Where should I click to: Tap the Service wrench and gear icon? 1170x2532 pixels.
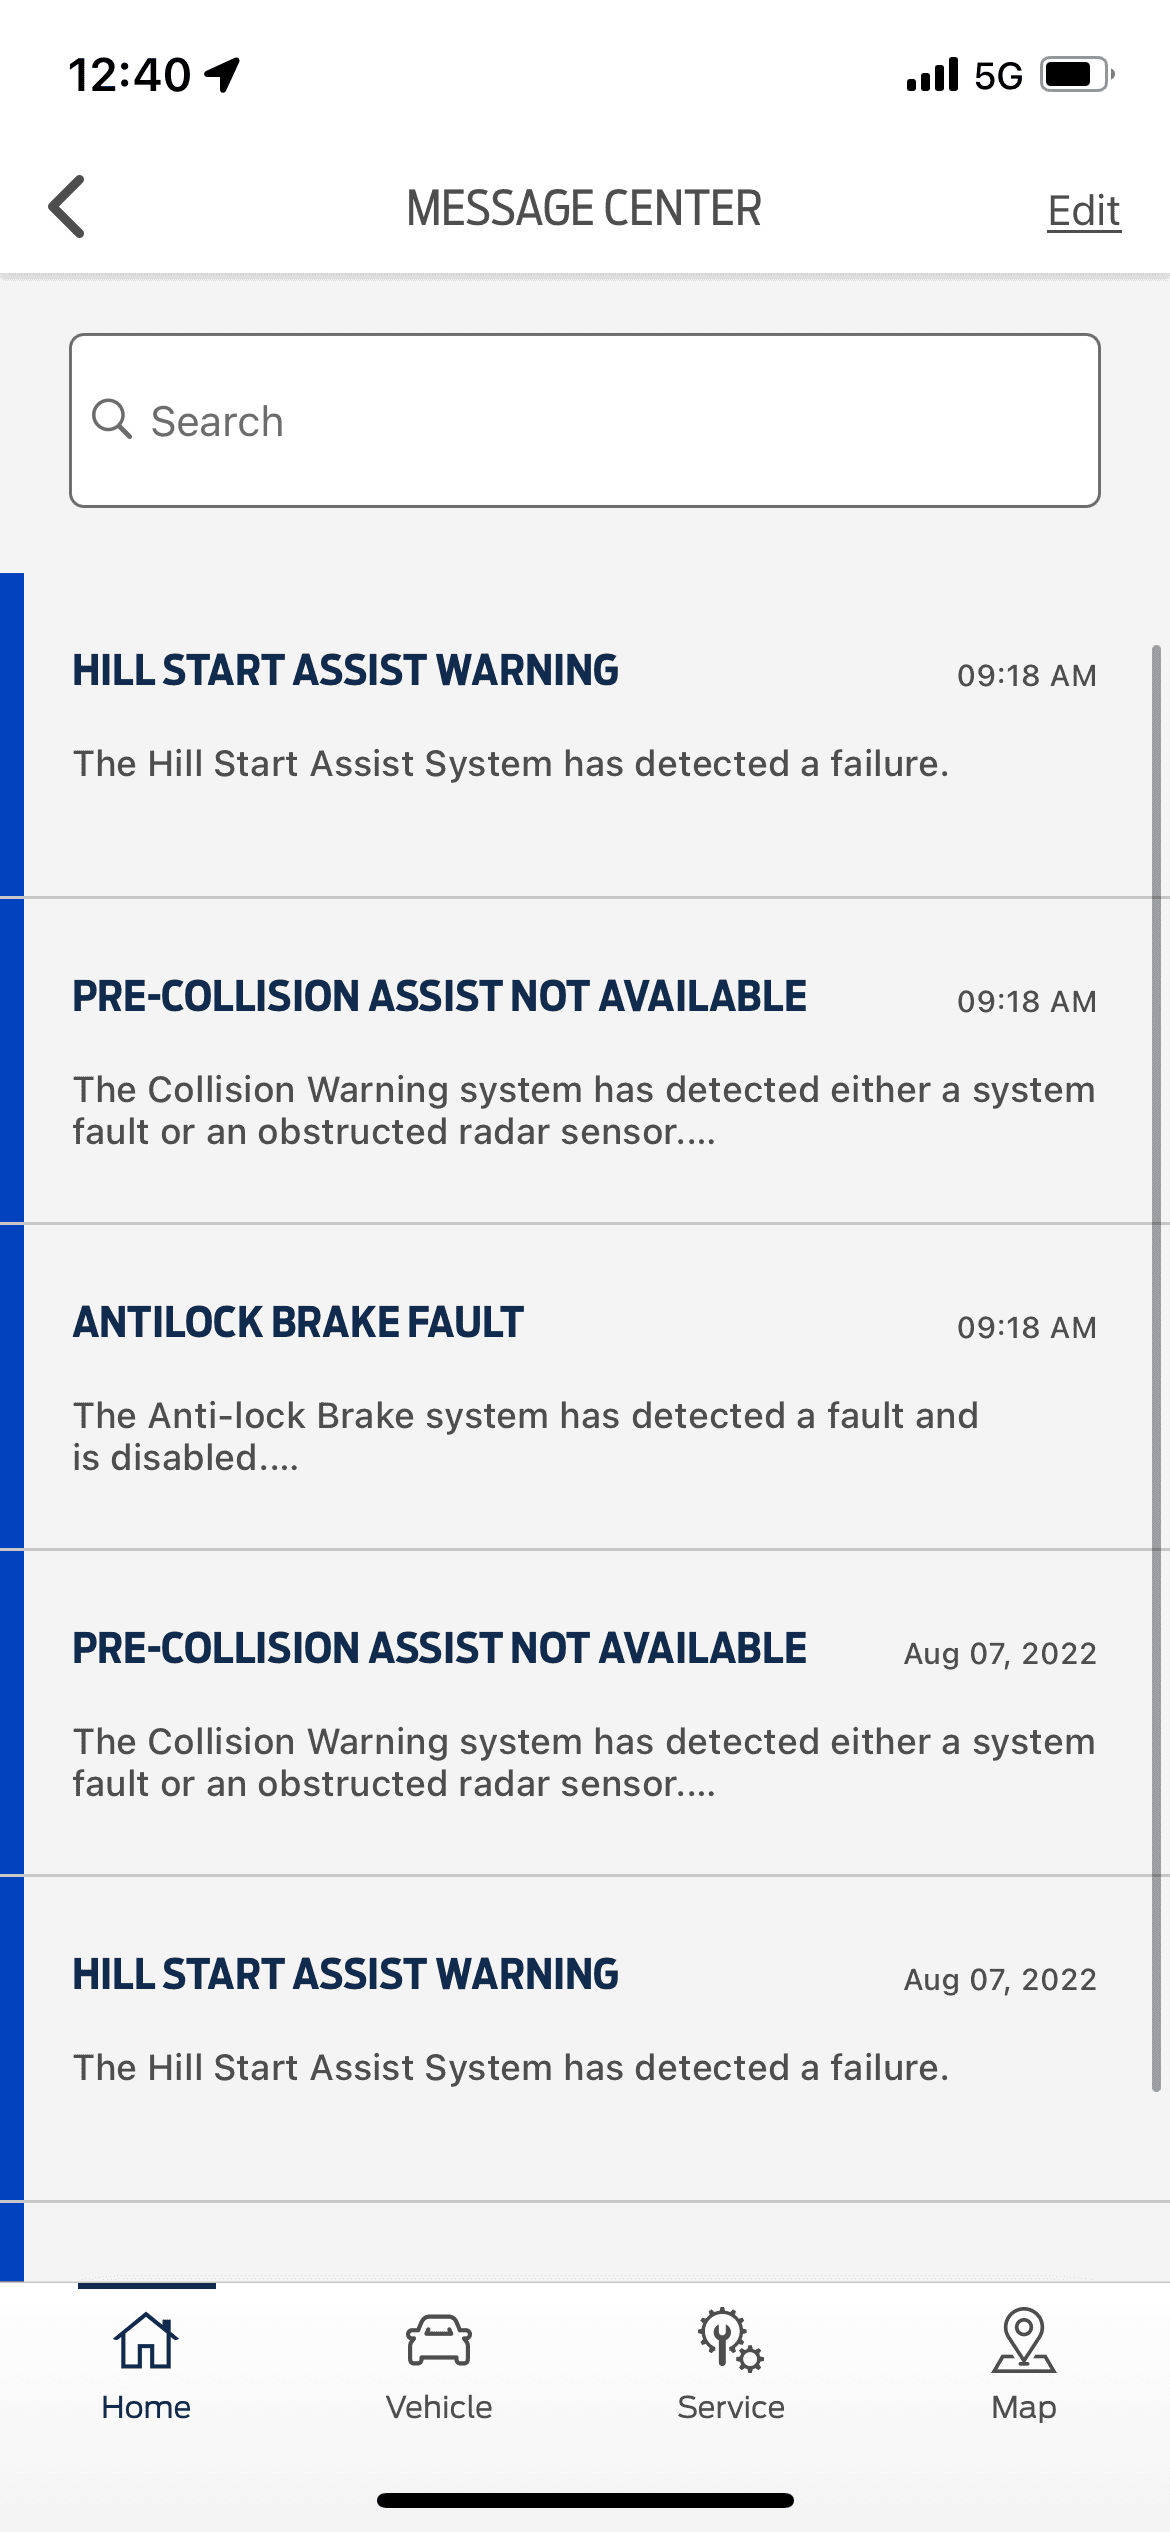731,2340
